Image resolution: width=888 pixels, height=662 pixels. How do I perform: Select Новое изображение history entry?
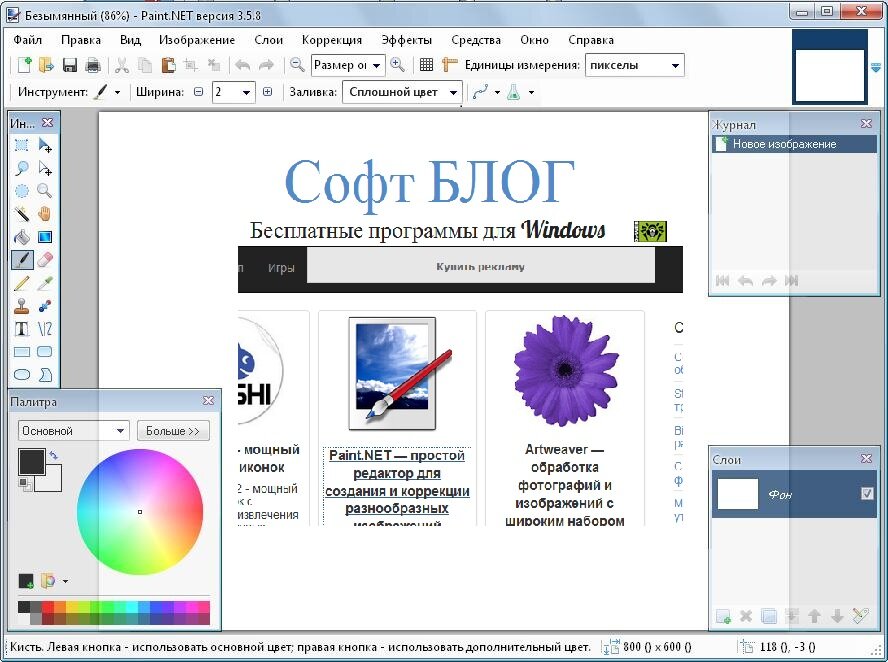(x=794, y=144)
